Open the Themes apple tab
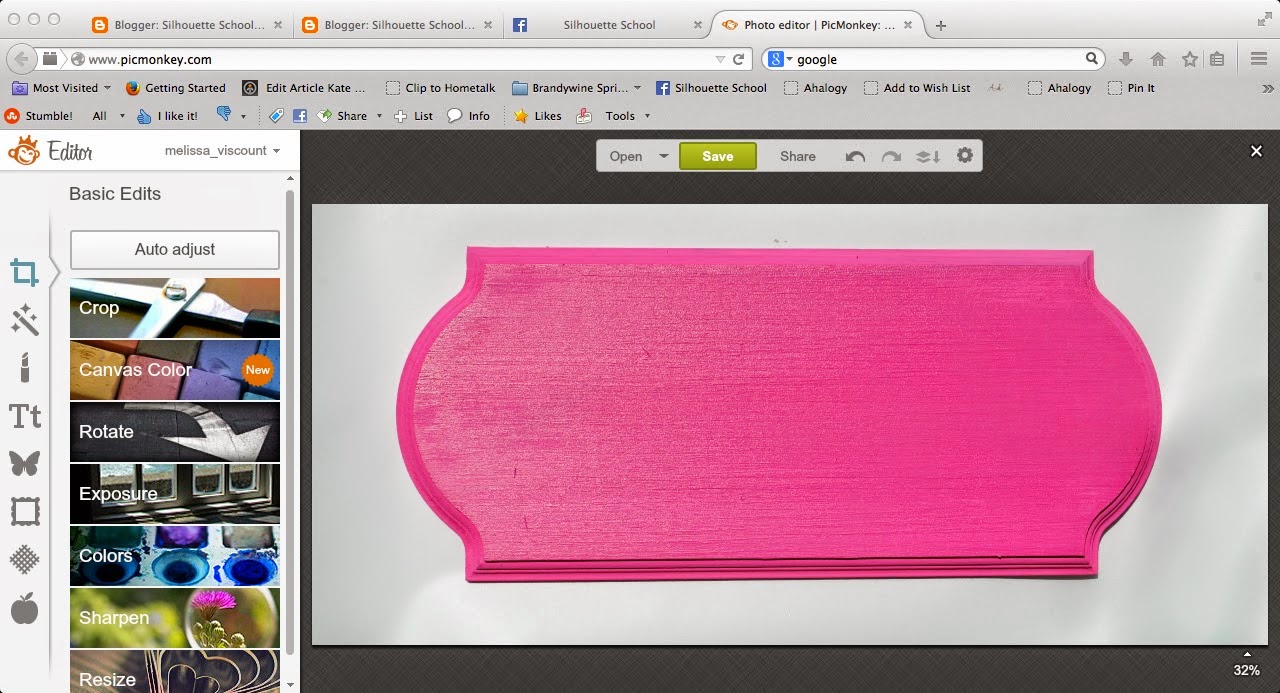The height and width of the screenshot is (693, 1280). [x=24, y=608]
